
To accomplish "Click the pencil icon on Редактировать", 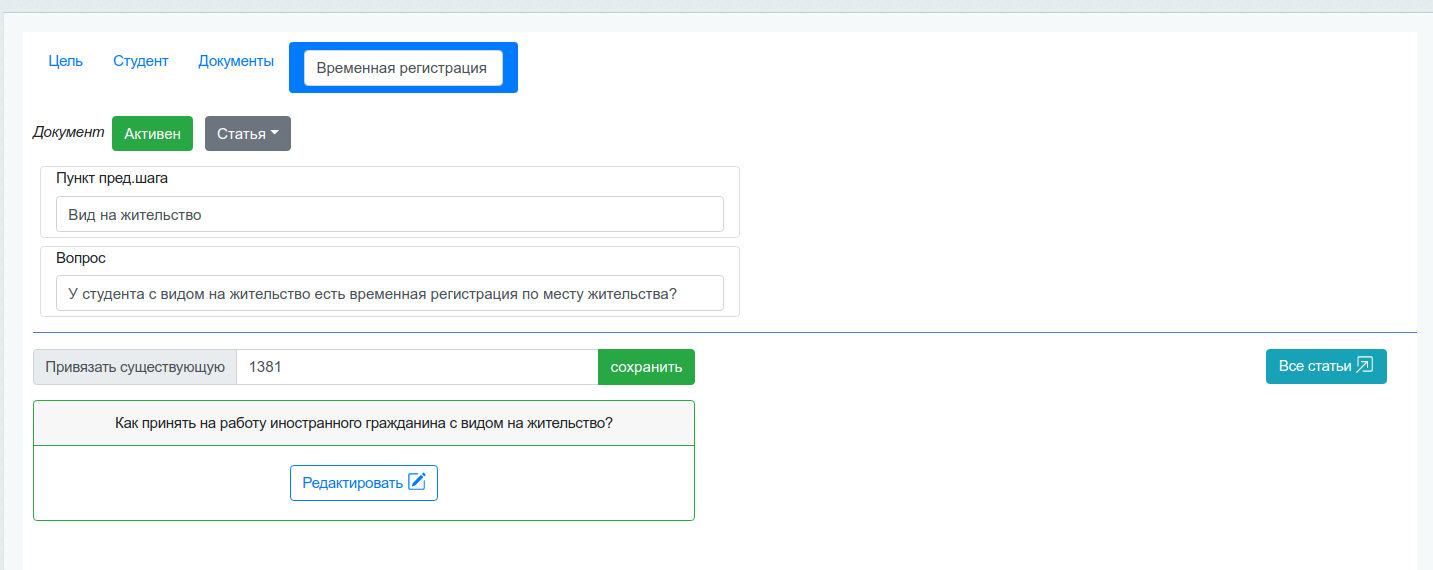I will (x=417, y=482).
